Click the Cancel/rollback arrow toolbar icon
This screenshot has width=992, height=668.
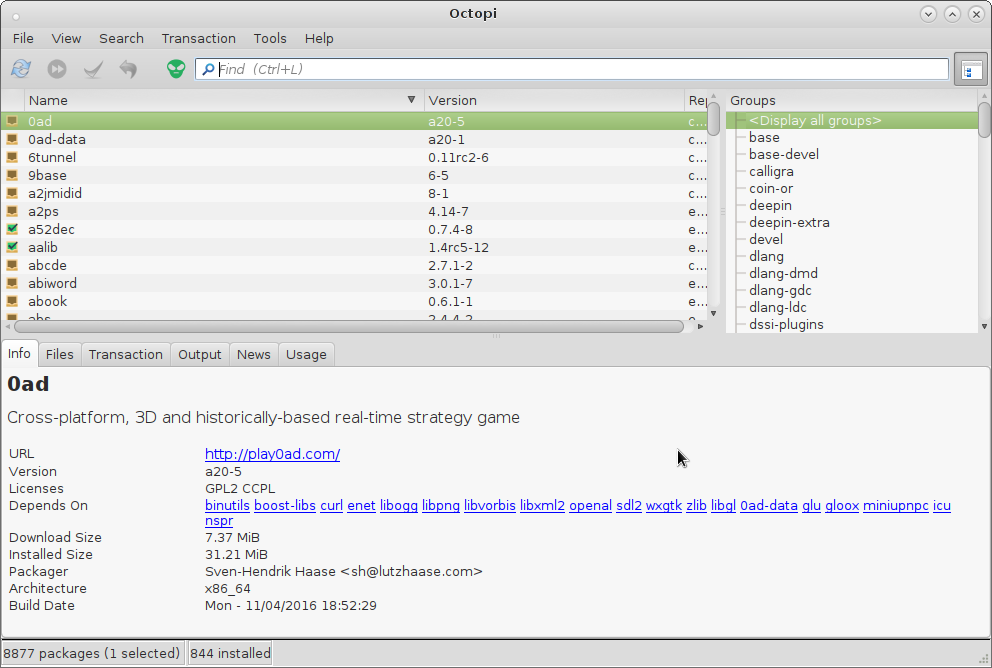pyautogui.click(x=128, y=69)
